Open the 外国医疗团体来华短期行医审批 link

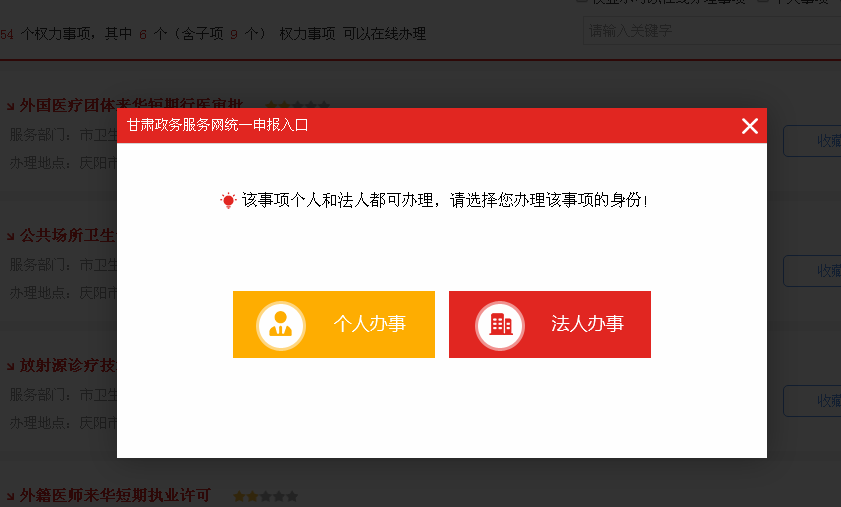pyautogui.click(x=131, y=105)
